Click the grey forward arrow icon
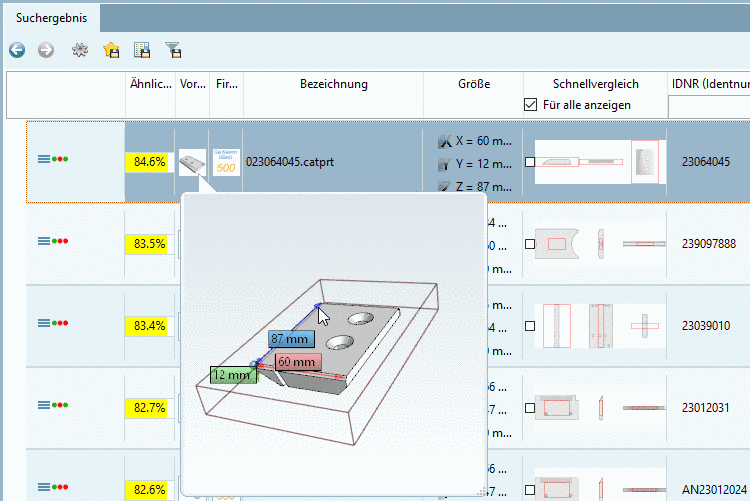The width and height of the screenshot is (750, 501). 46,50
